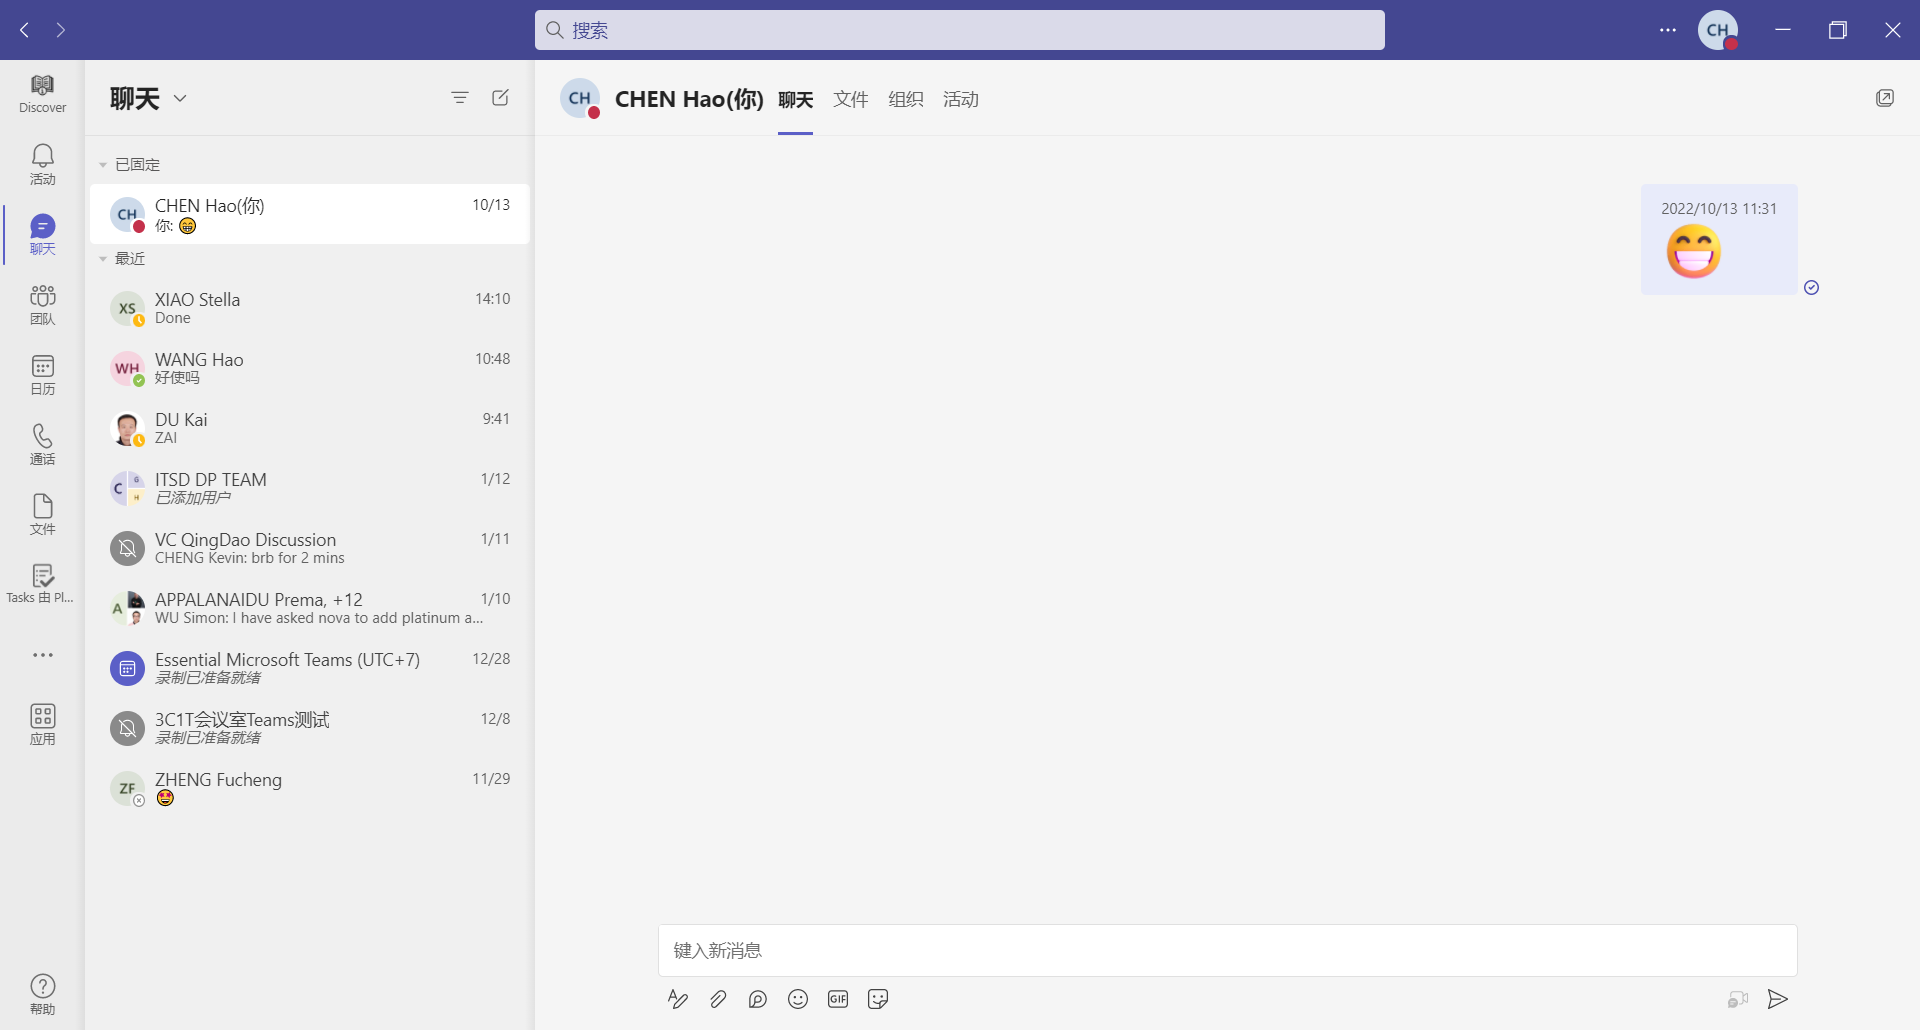
Task: Open chat with ZHENG Fucheng
Action: point(310,788)
